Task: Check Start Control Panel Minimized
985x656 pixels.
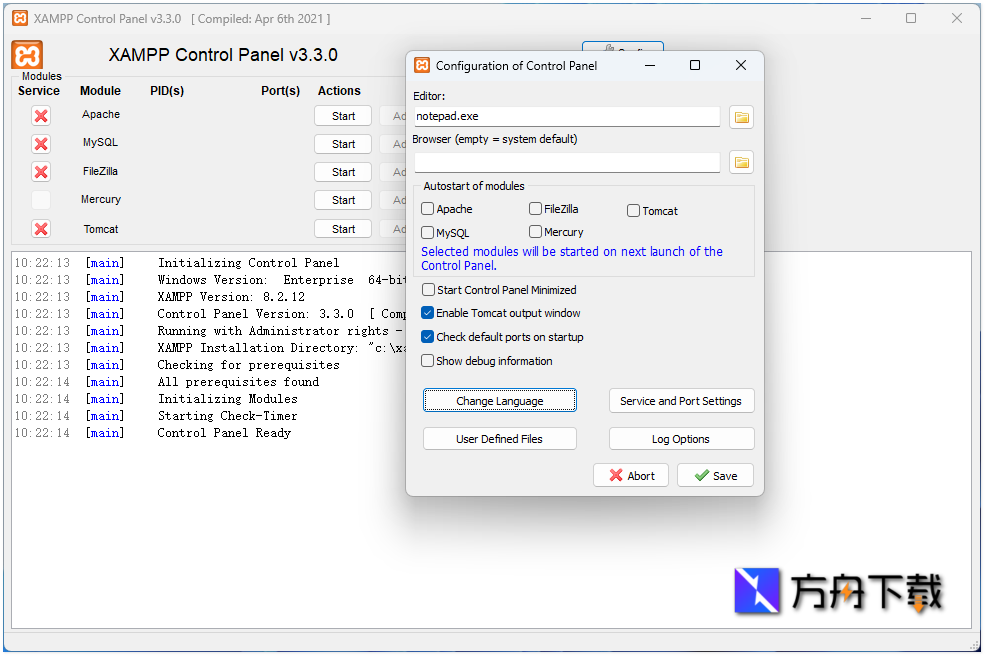Action: pos(428,290)
